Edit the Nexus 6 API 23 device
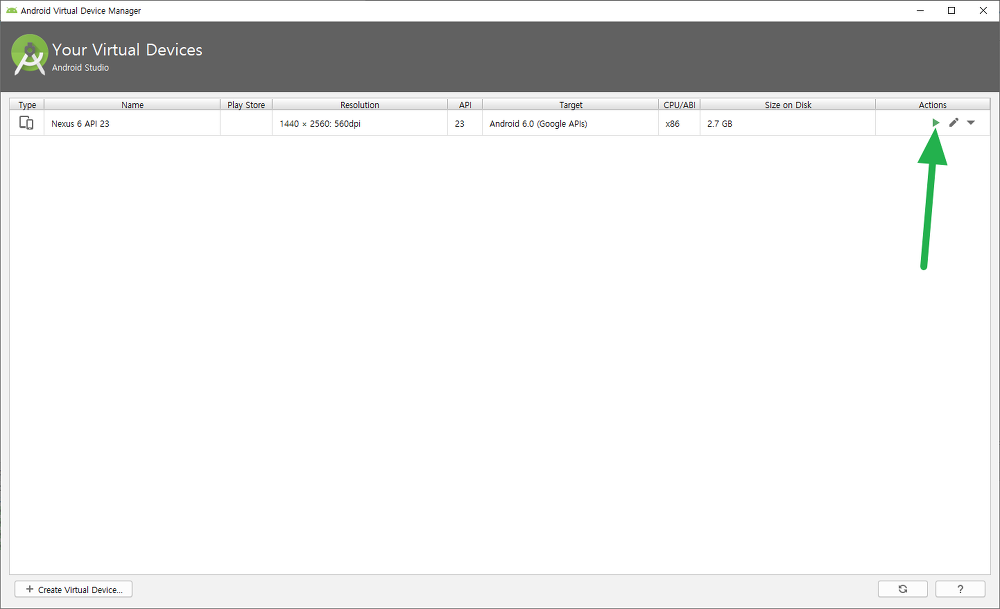Image resolution: width=1000 pixels, height=609 pixels. click(953, 122)
